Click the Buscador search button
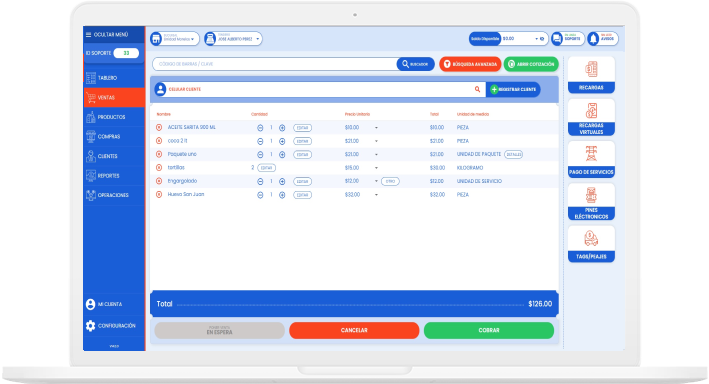Image resolution: width=709 pixels, height=384 pixels. 416,64
